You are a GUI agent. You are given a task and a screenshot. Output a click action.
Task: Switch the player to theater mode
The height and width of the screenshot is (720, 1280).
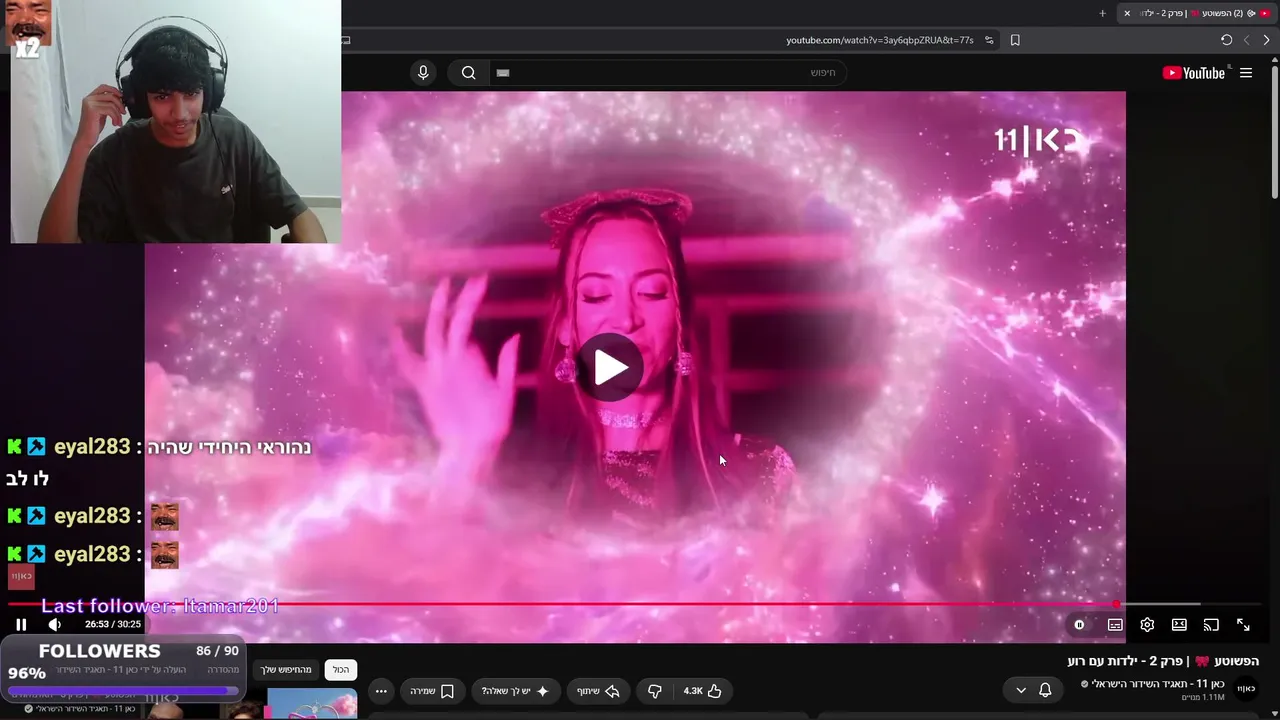tap(1179, 625)
